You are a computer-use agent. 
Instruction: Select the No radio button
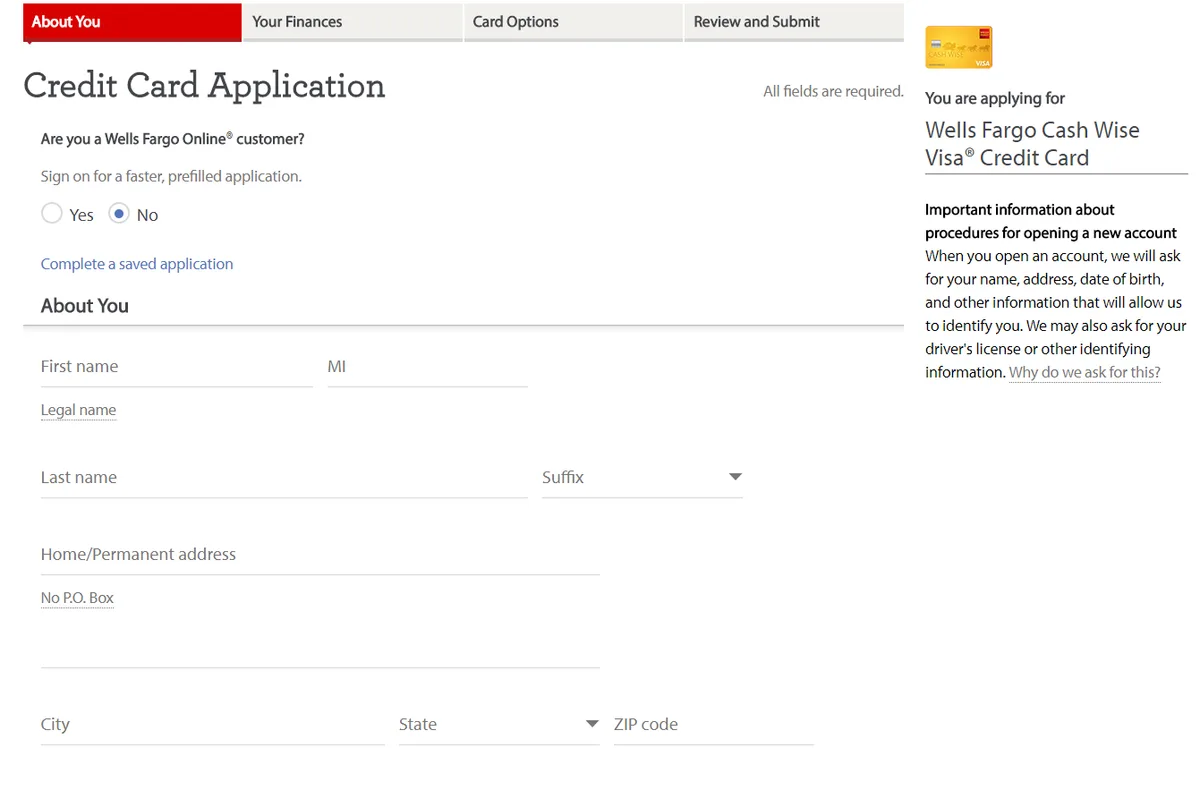point(119,214)
